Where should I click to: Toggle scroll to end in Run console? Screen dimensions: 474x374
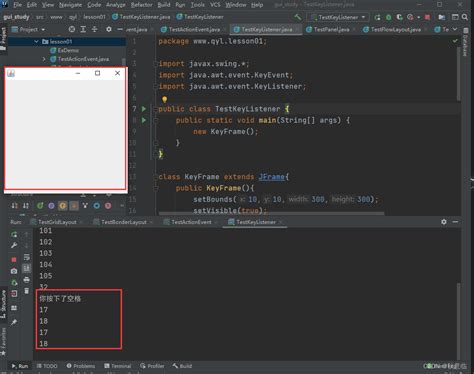[26, 268]
